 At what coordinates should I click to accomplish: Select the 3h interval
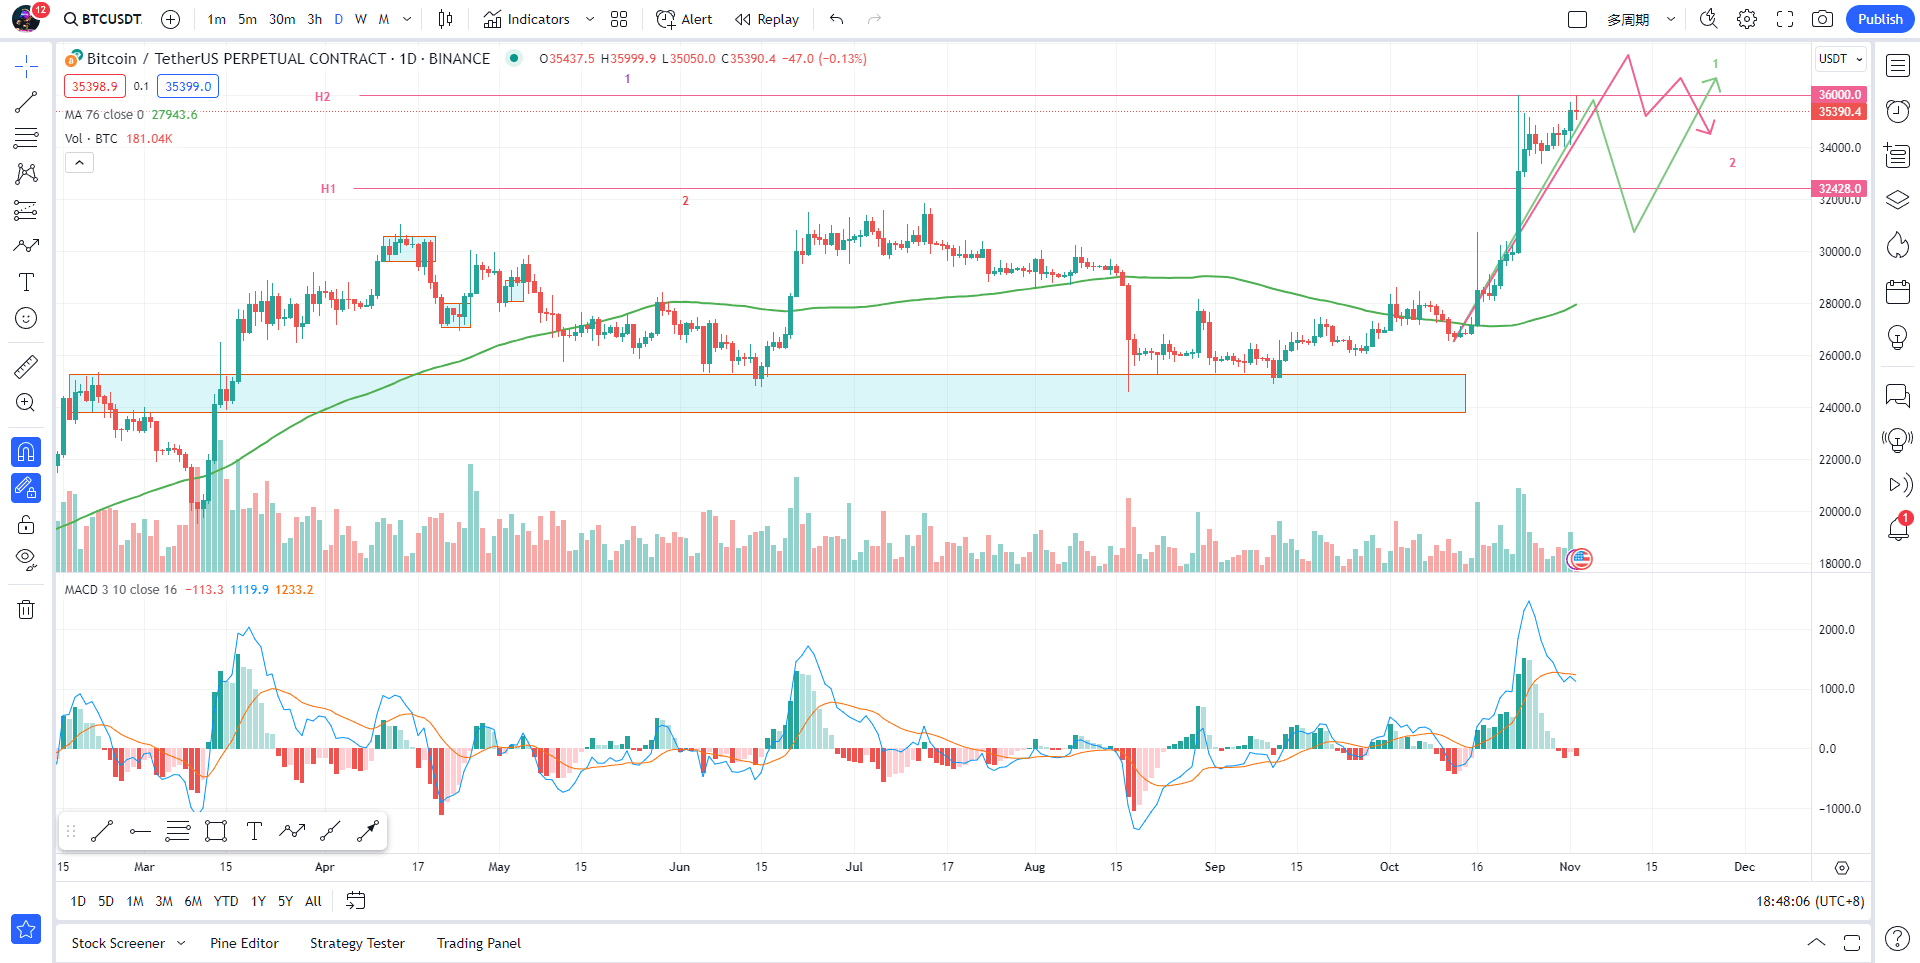point(315,19)
